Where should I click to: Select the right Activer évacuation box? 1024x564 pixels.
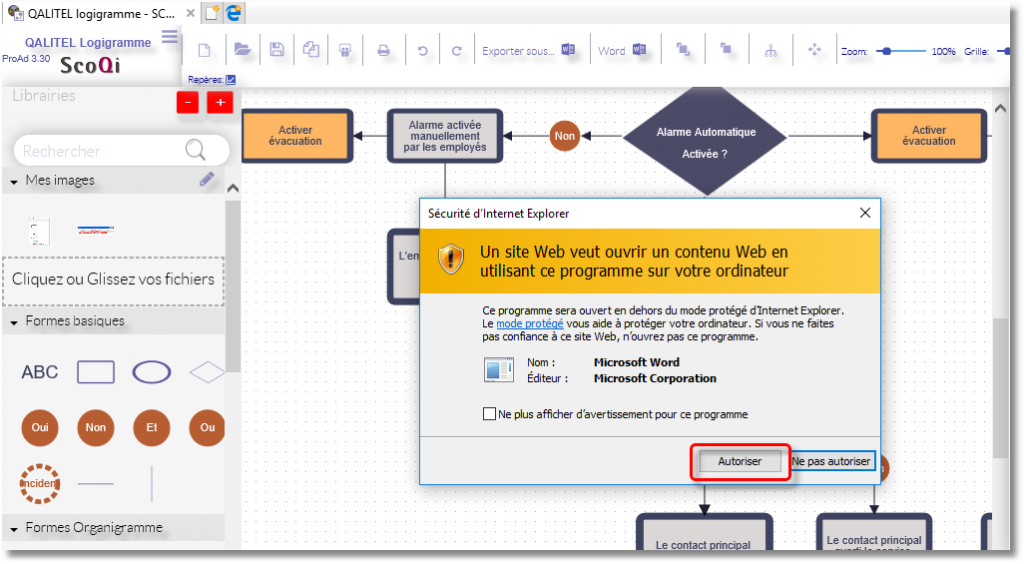(929, 136)
